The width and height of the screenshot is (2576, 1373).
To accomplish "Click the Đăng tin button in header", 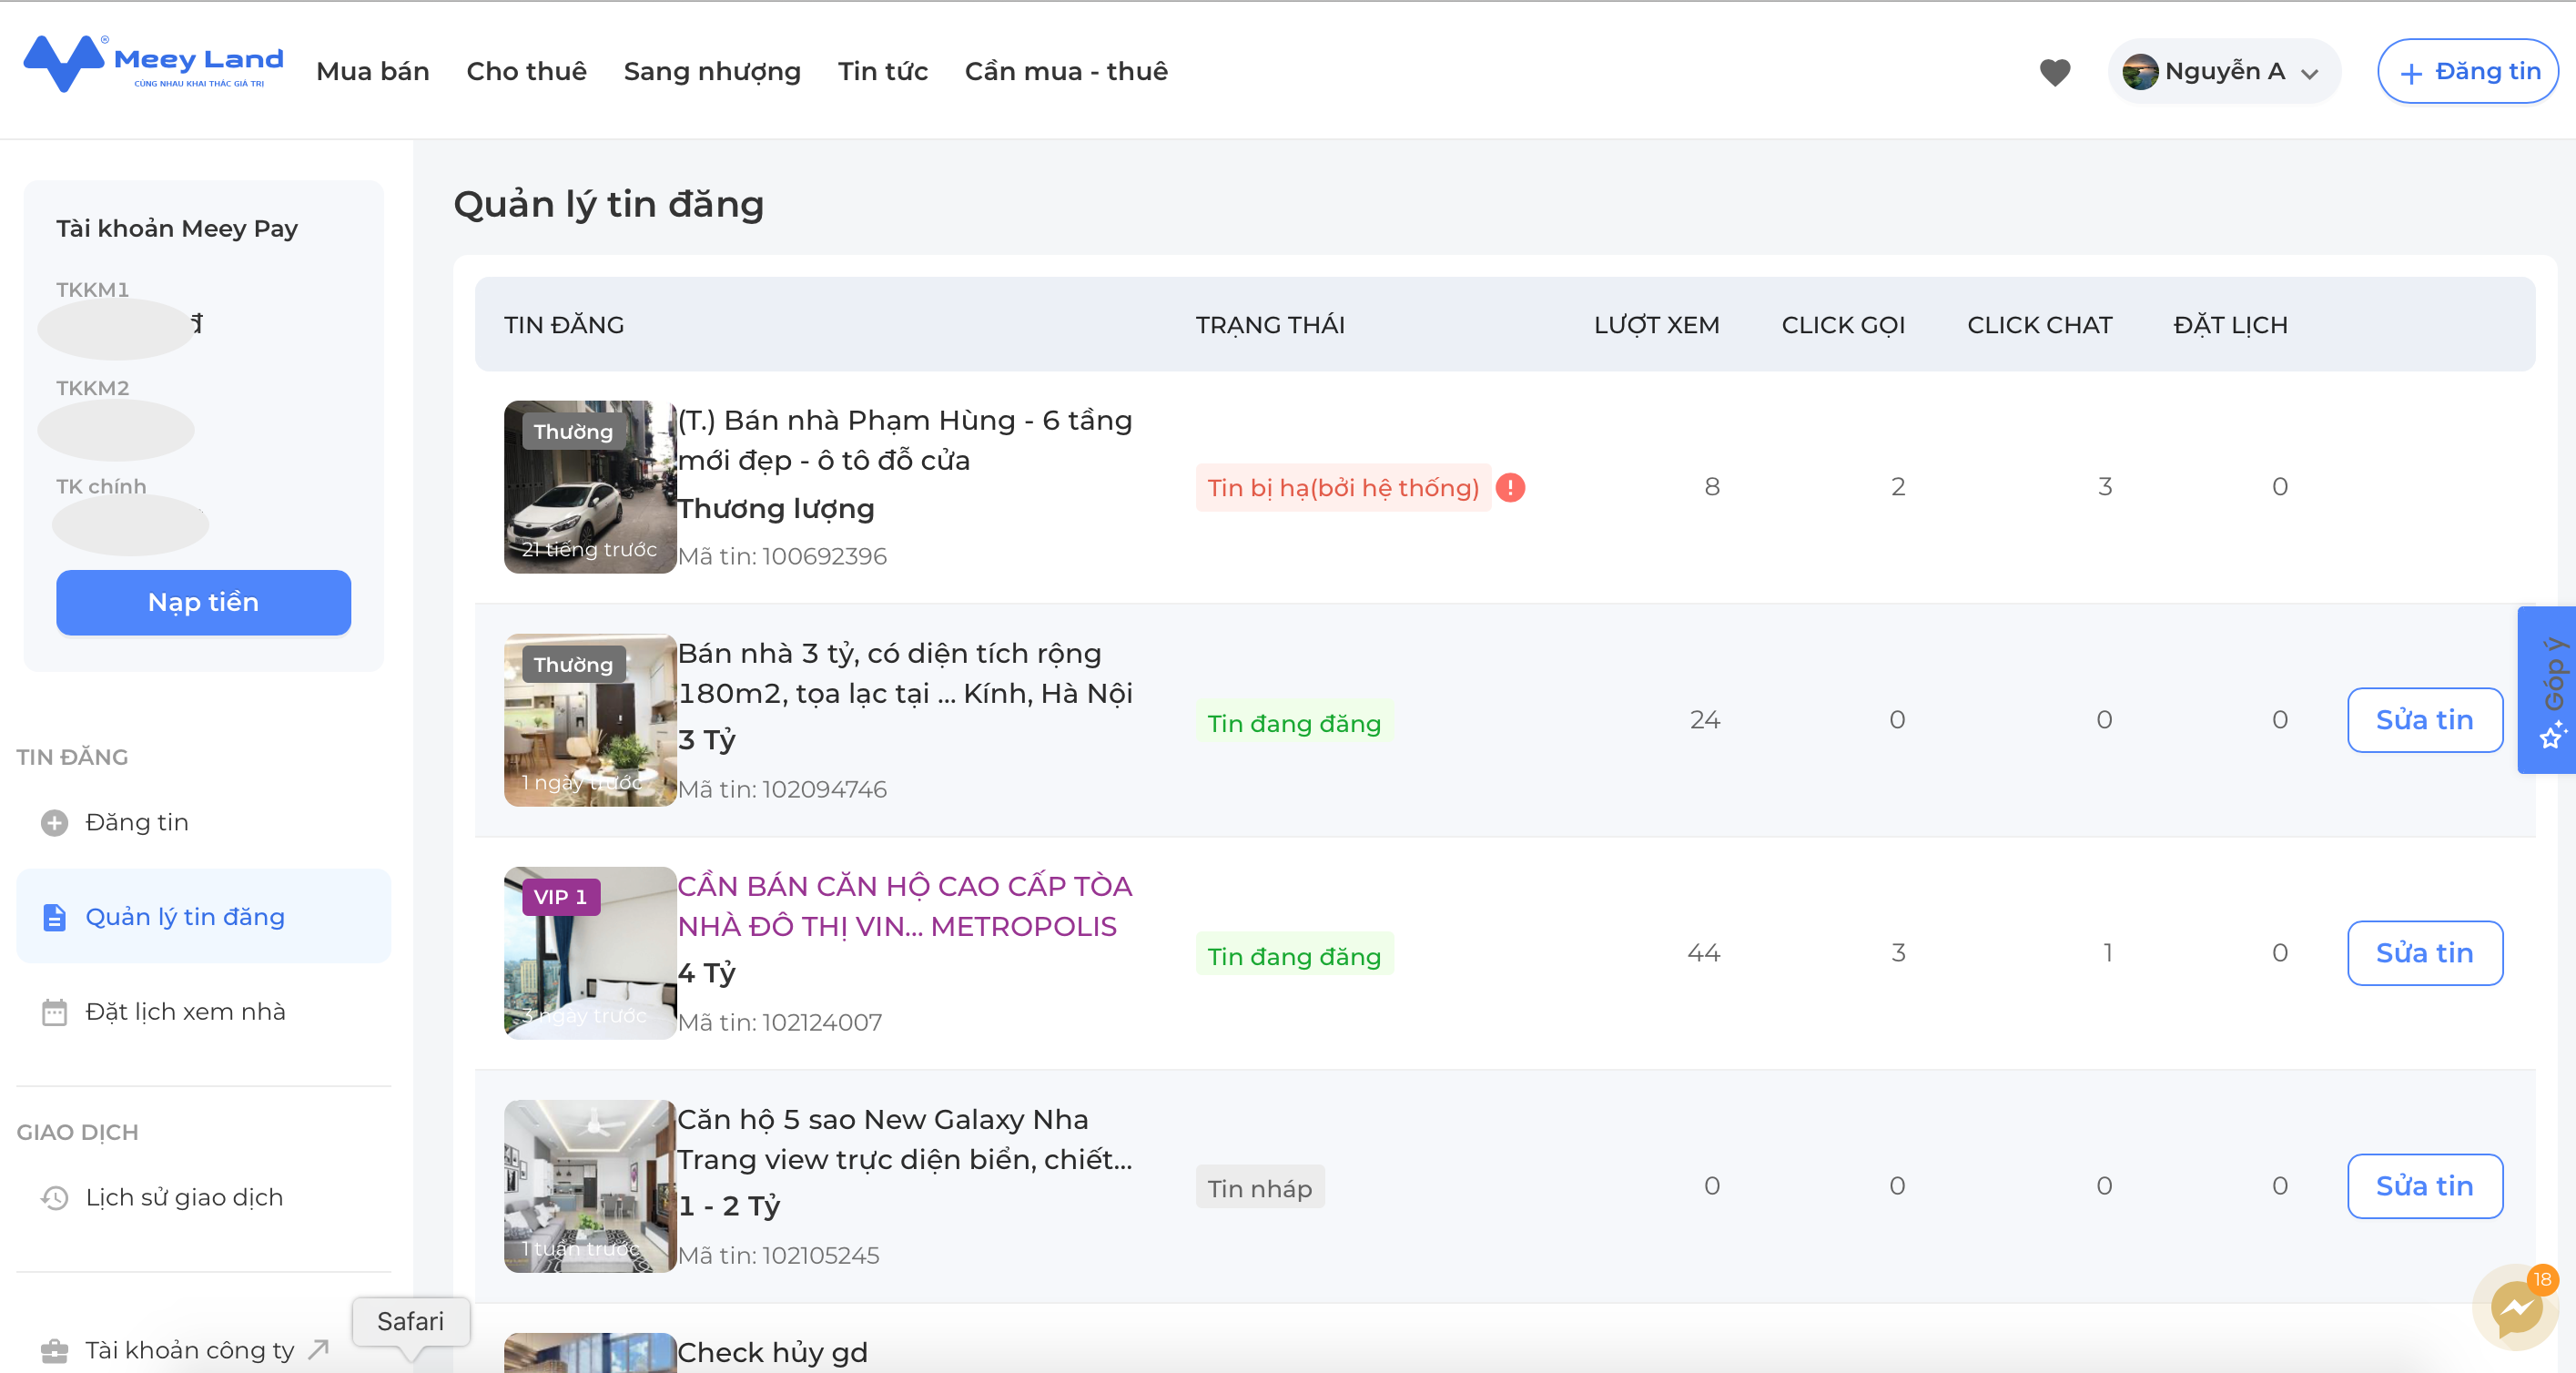I will click(2467, 72).
